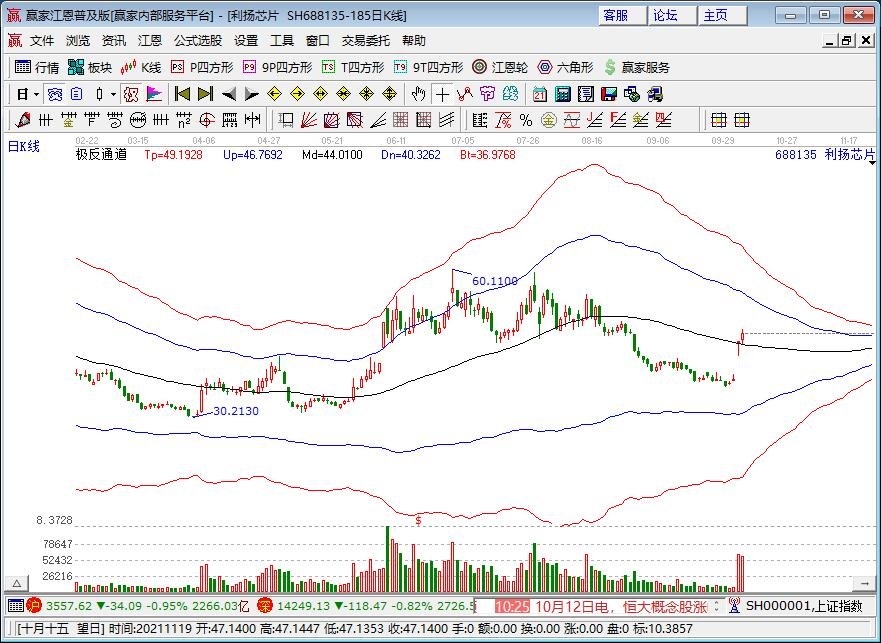Click yellow diamond with right arrow
Image resolution: width=881 pixels, height=643 pixels.
[297, 94]
